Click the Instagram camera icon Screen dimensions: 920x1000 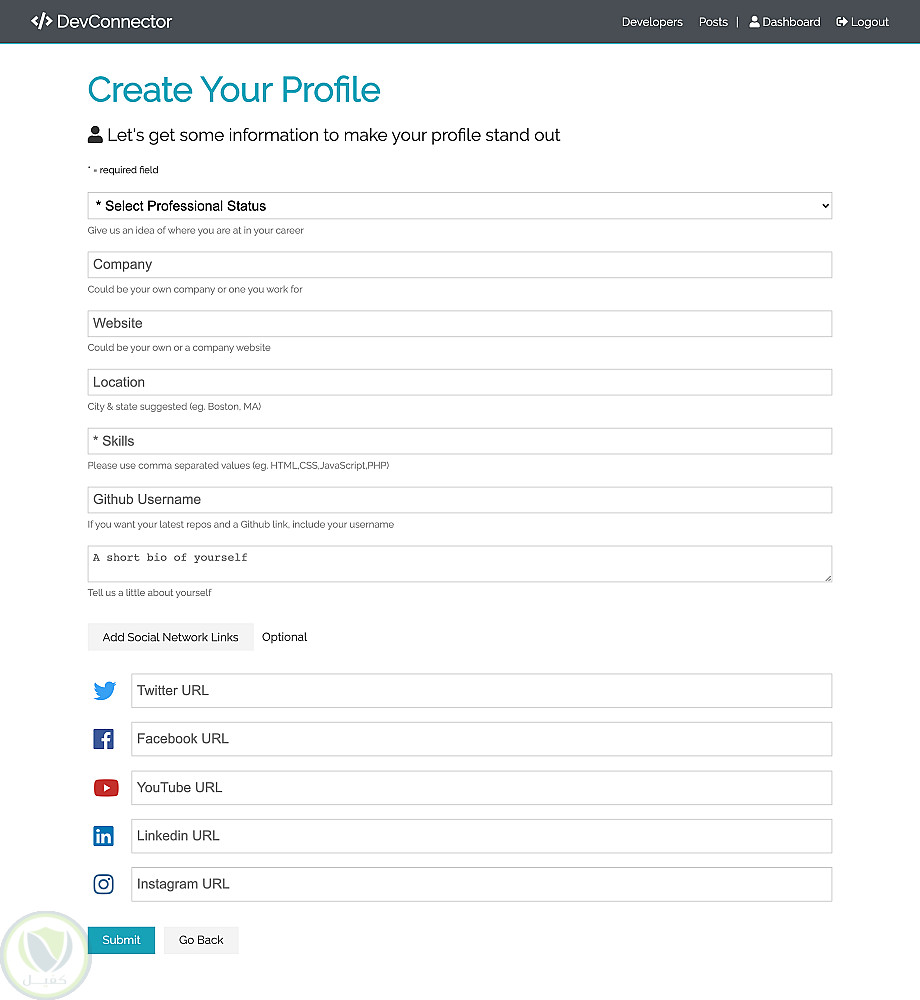click(103, 884)
